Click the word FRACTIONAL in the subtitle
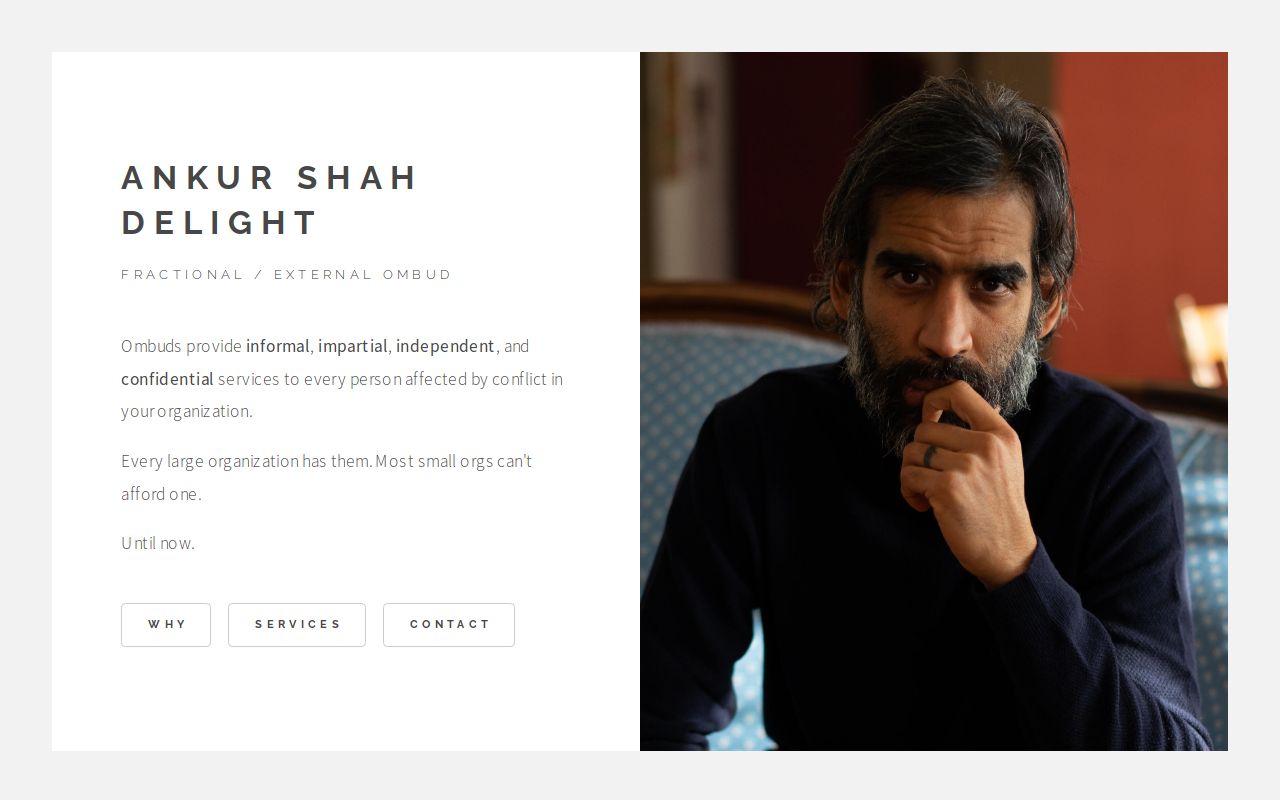1280x800 pixels. pos(182,274)
